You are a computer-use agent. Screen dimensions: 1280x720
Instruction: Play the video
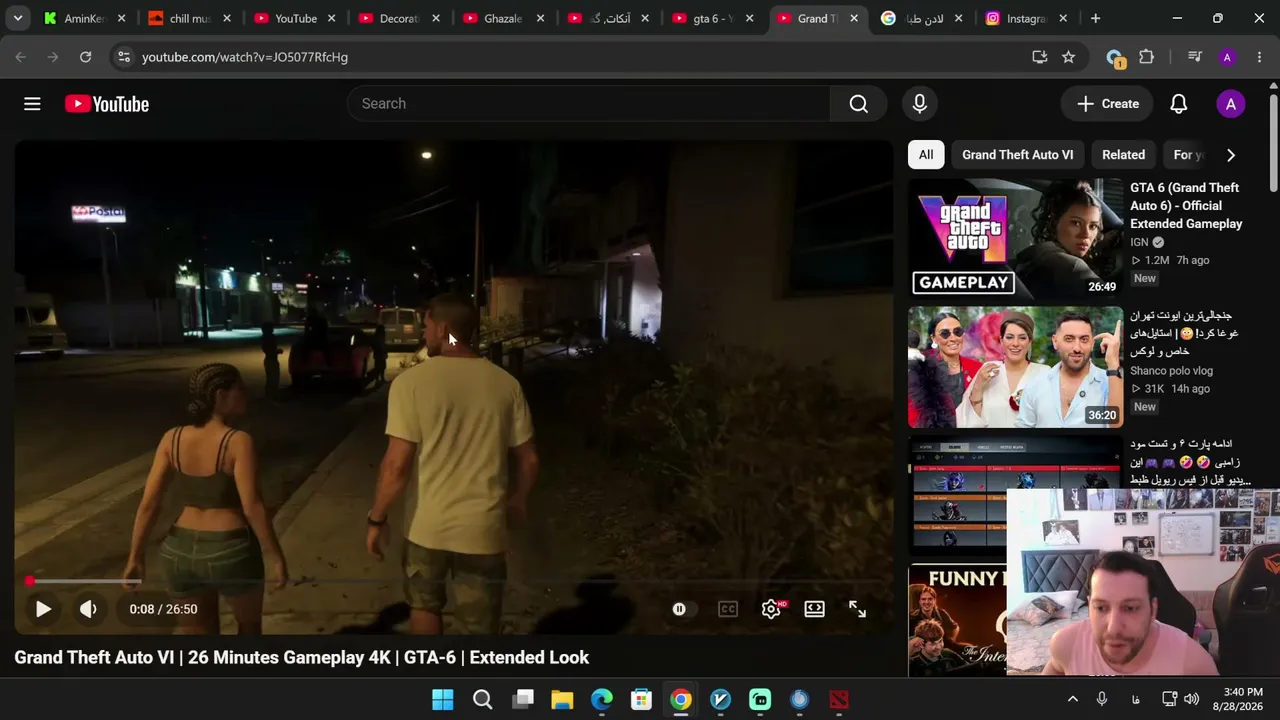pos(43,609)
